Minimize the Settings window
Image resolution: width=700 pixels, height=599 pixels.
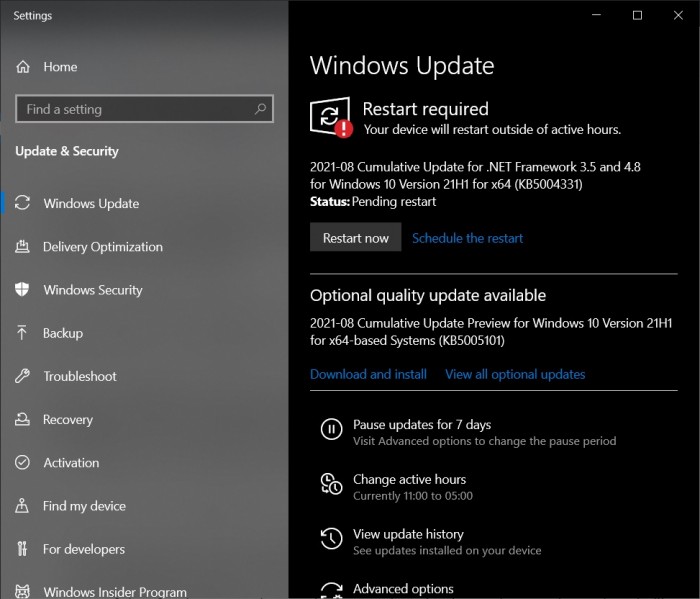click(596, 15)
